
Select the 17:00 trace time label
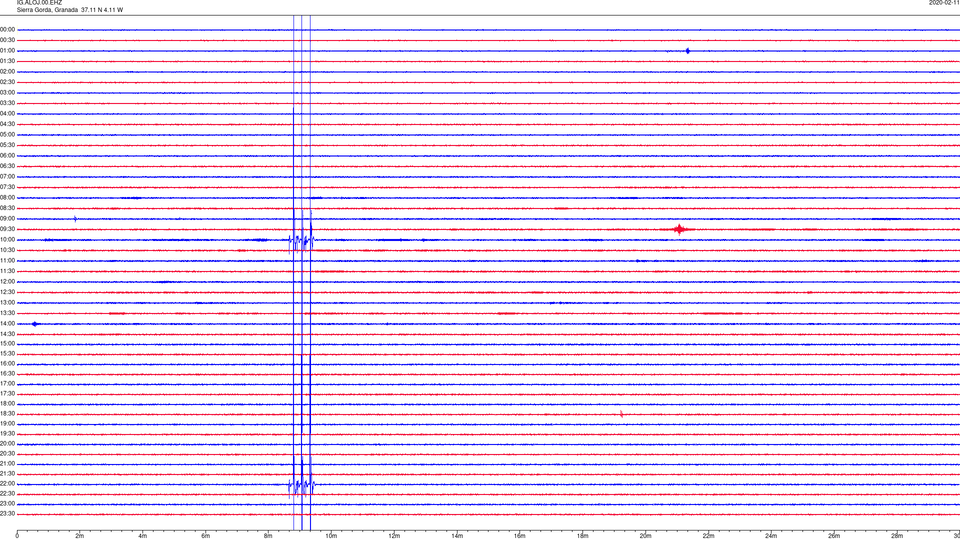tap(7, 384)
